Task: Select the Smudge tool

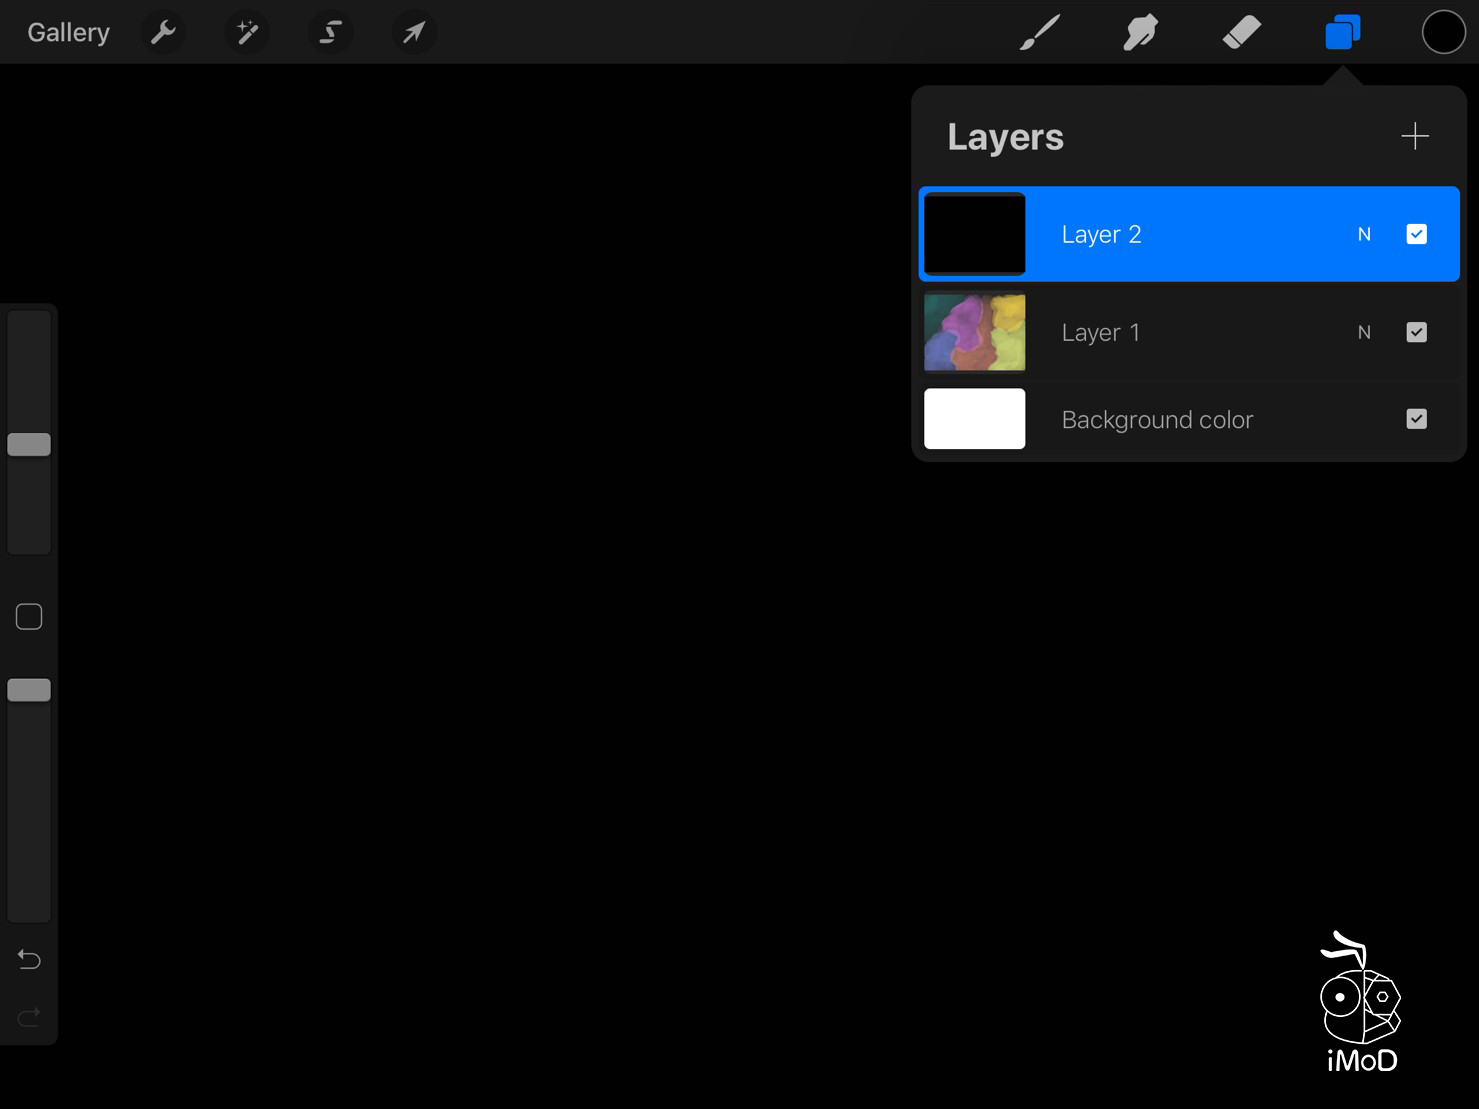Action: tap(1140, 33)
